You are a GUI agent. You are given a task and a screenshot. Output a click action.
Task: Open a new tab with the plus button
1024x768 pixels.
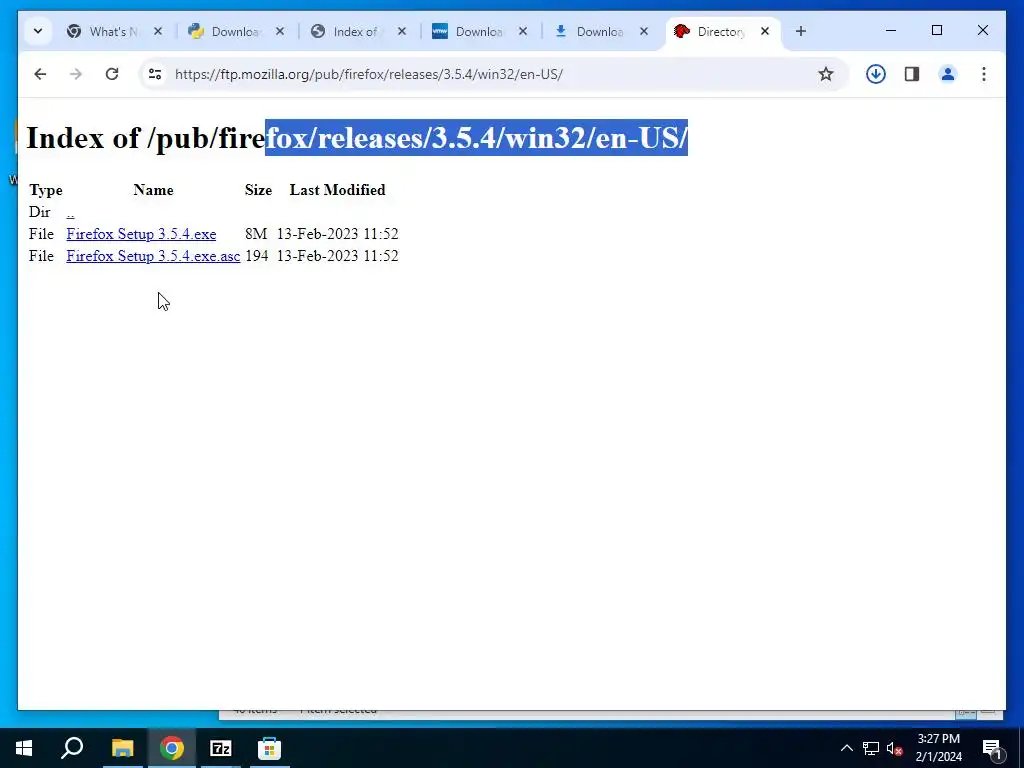(x=801, y=31)
